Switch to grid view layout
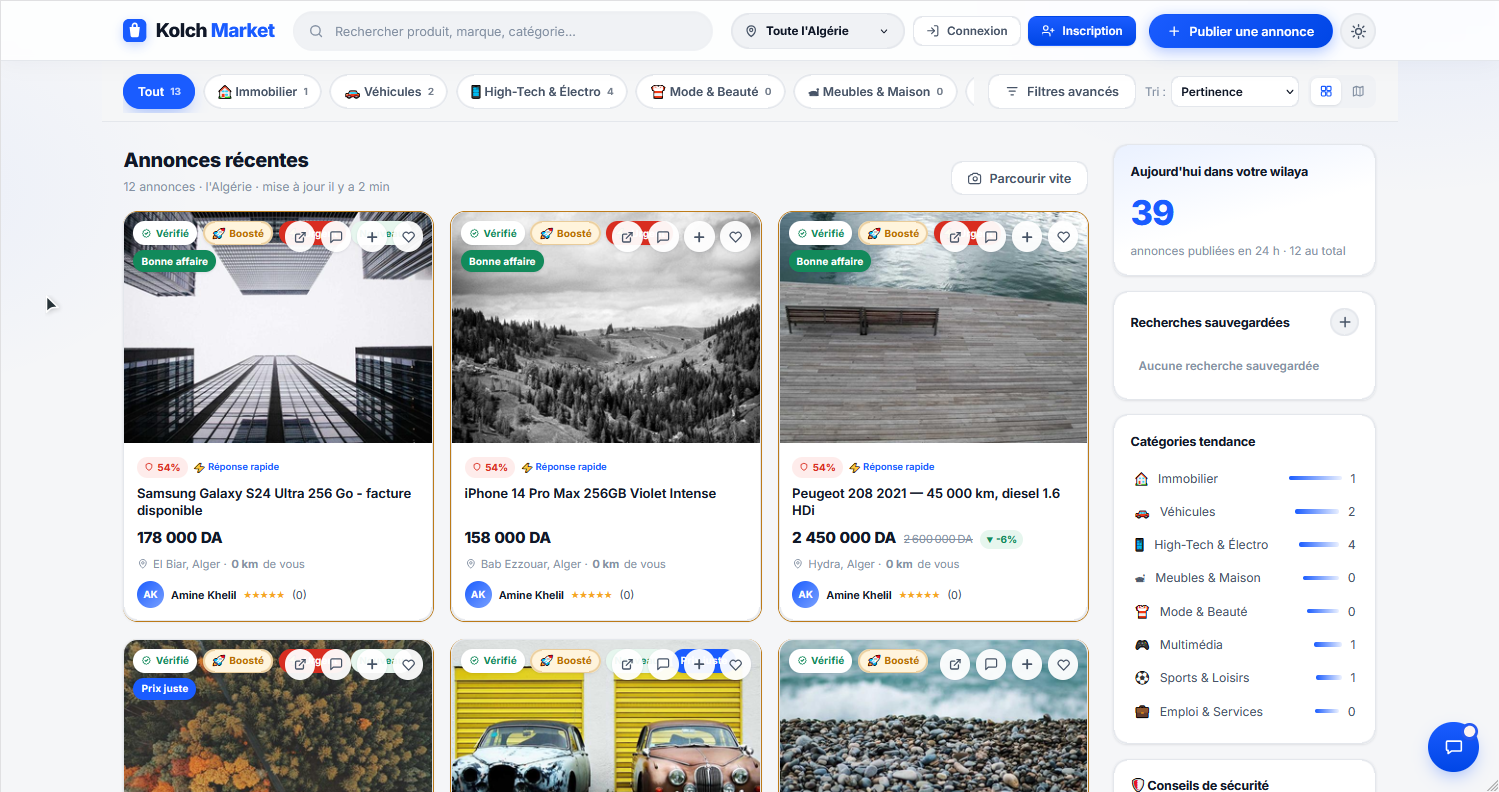This screenshot has height=792, width=1499. (x=1326, y=91)
